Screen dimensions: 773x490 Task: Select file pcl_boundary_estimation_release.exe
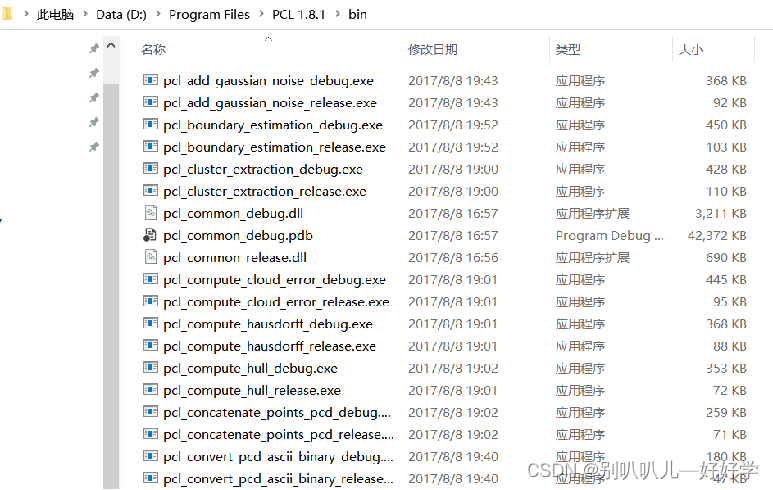[275, 147]
